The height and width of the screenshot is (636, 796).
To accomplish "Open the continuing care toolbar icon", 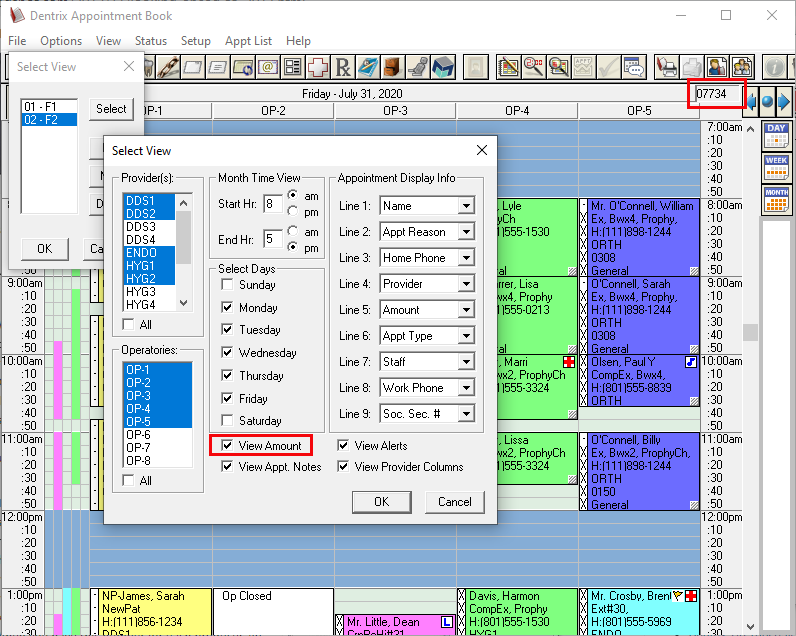I will coord(243,67).
